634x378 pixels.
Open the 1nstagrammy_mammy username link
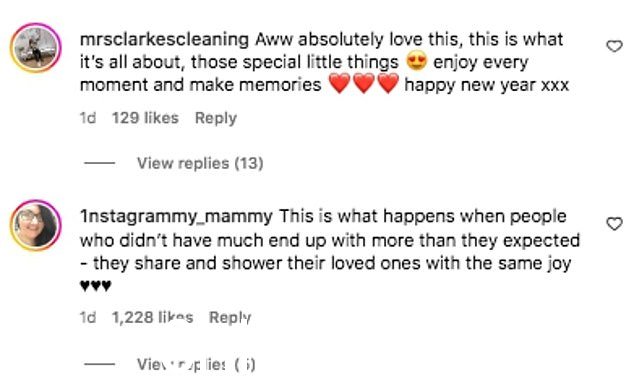click(x=176, y=217)
